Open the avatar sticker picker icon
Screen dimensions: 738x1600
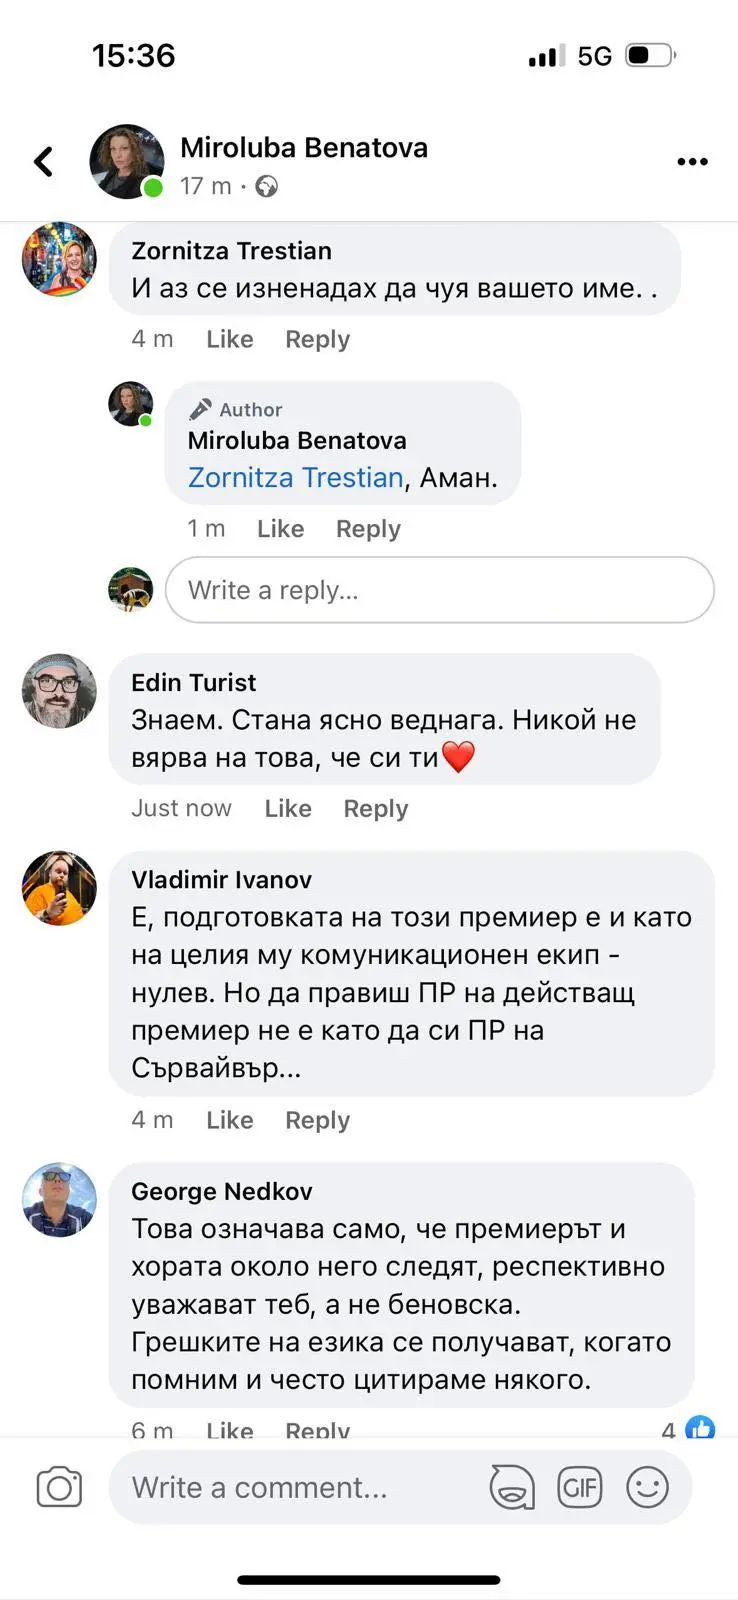(x=511, y=1487)
